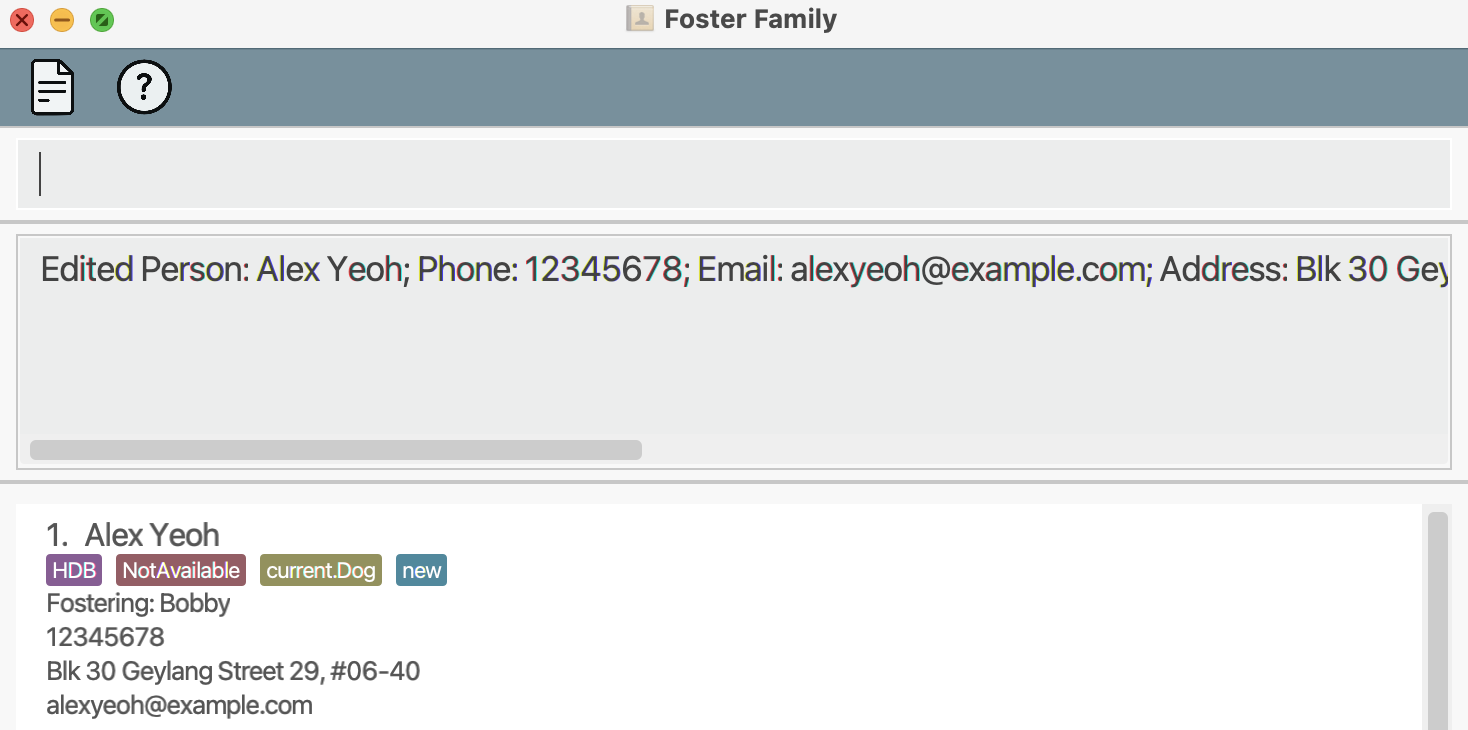Select the Alex Yeoh contact name

click(x=152, y=535)
